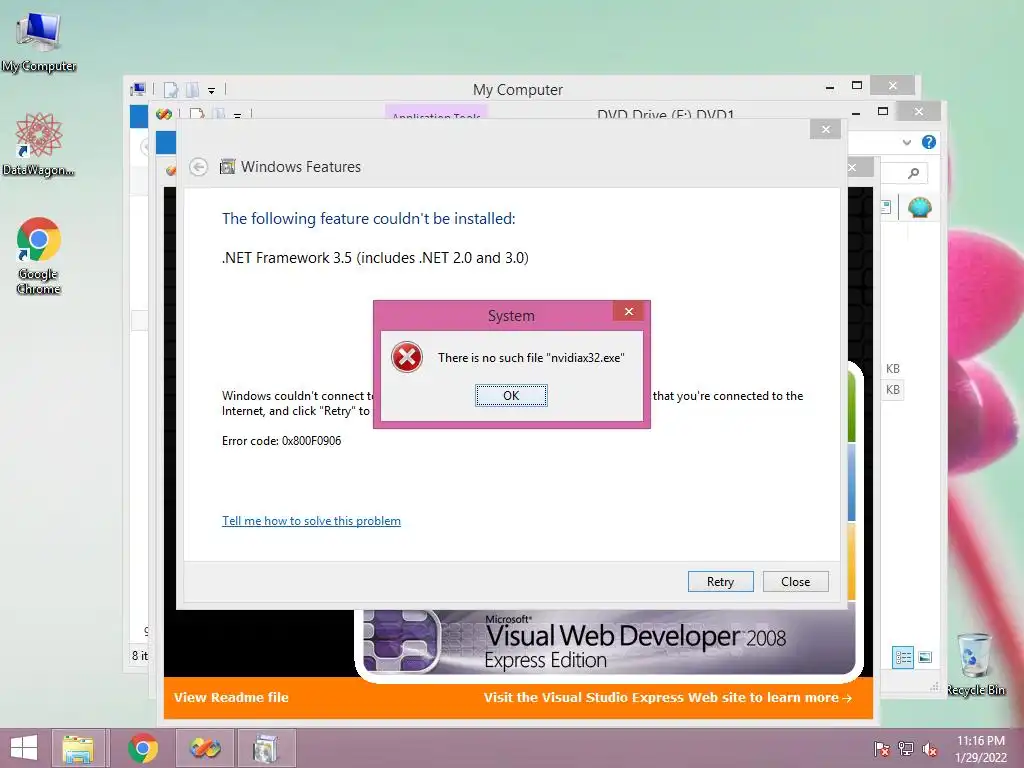This screenshot has height=768, width=1024.
Task: Visit the Visual Studio Express Web site link
Action: click(x=667, y=697)
